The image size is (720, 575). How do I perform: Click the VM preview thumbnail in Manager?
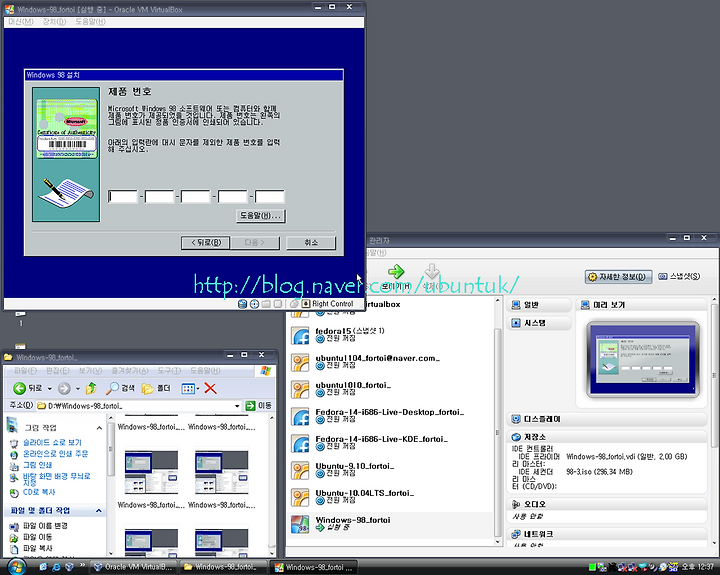point(643,359)
